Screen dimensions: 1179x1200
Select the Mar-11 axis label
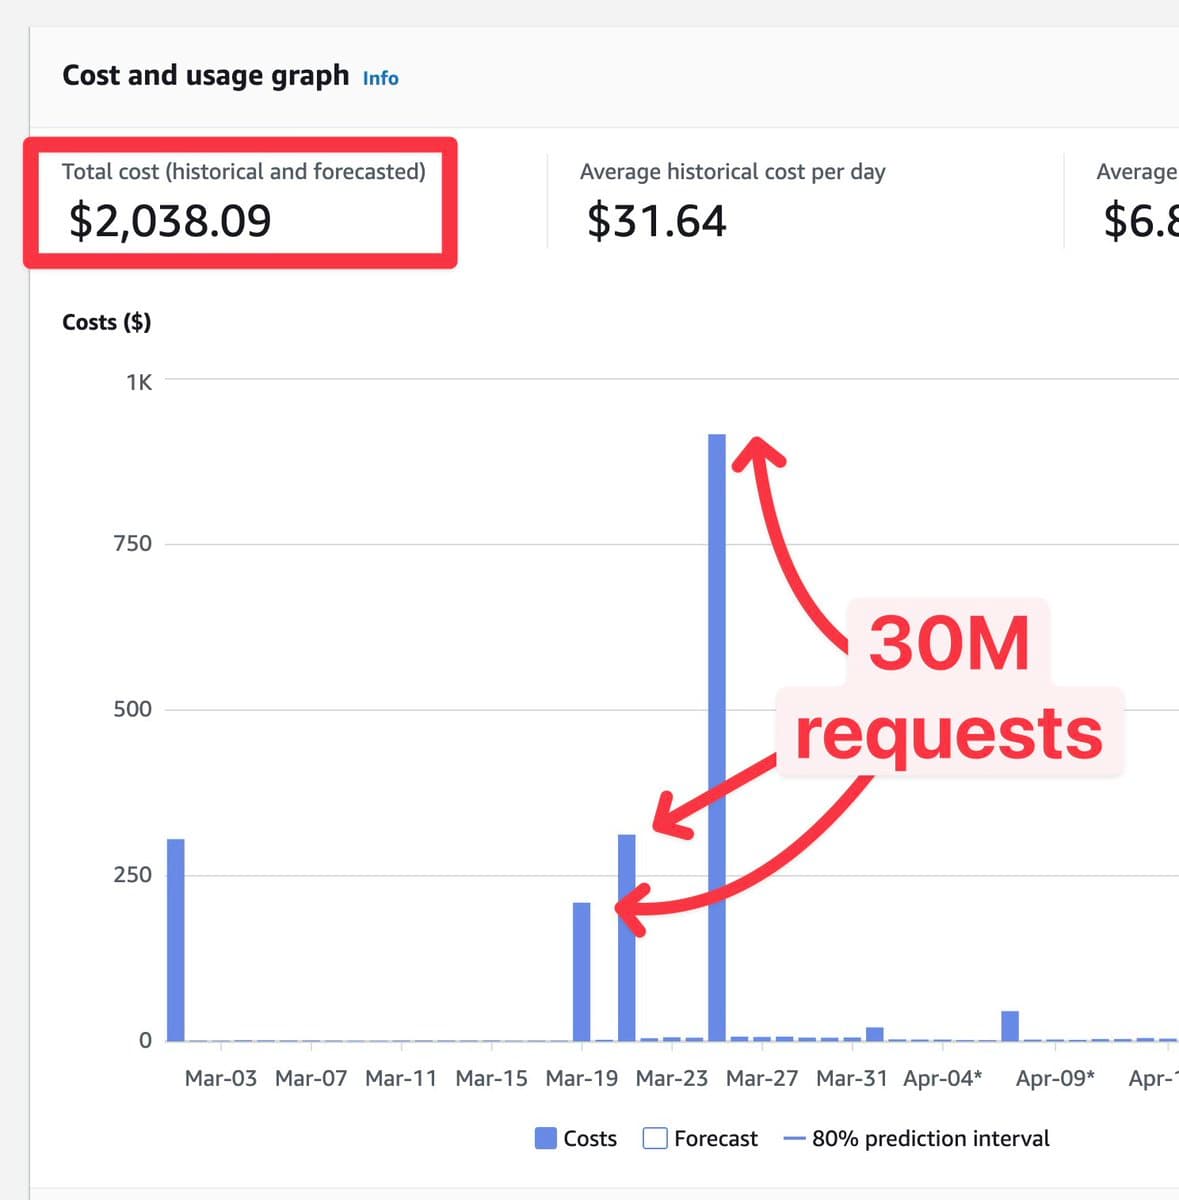coord(401,1079)
